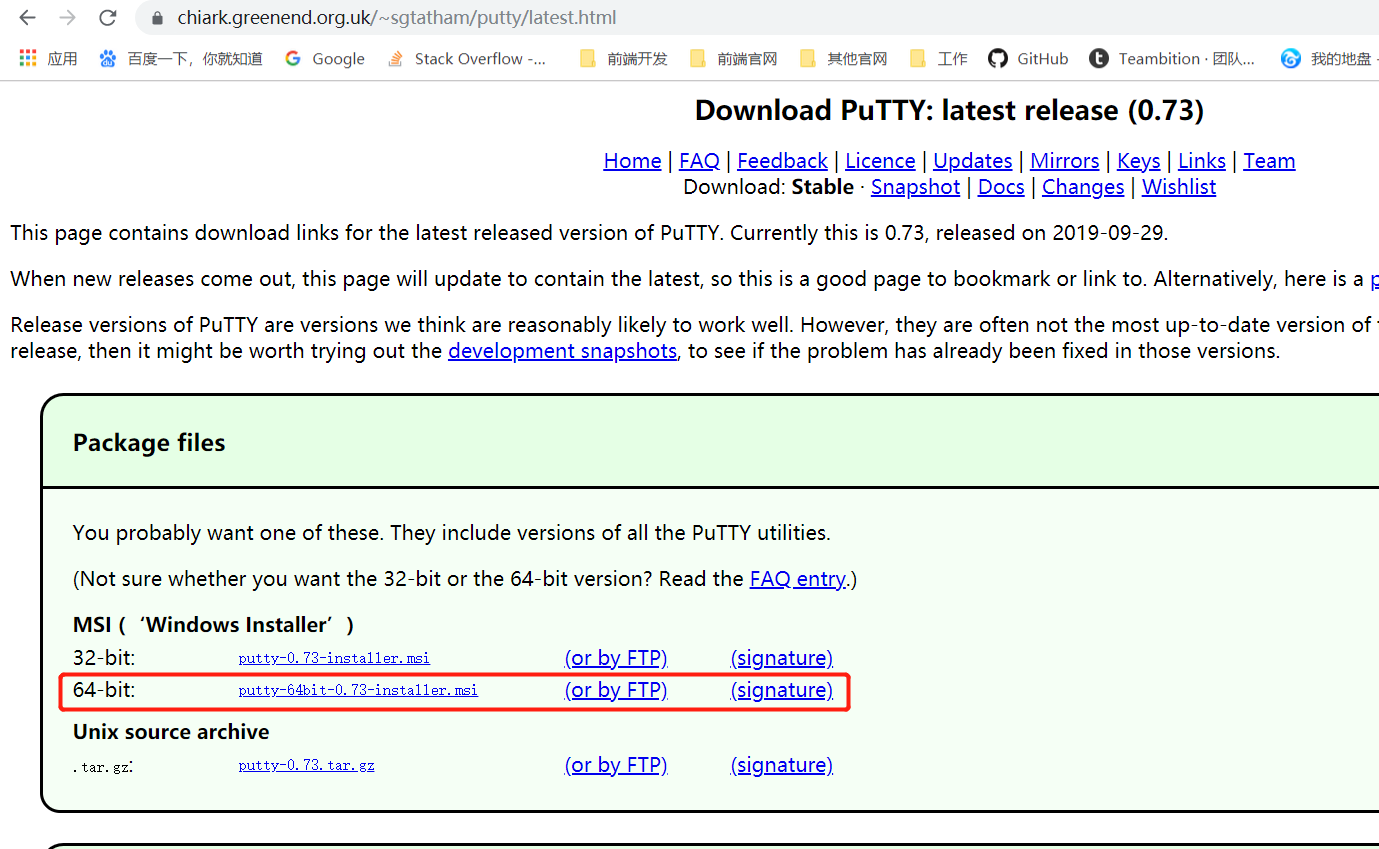Screen dimensions: 1379x849
Task: Open 32-bit row's (signature) link
Action: click(x=782, y=658)
